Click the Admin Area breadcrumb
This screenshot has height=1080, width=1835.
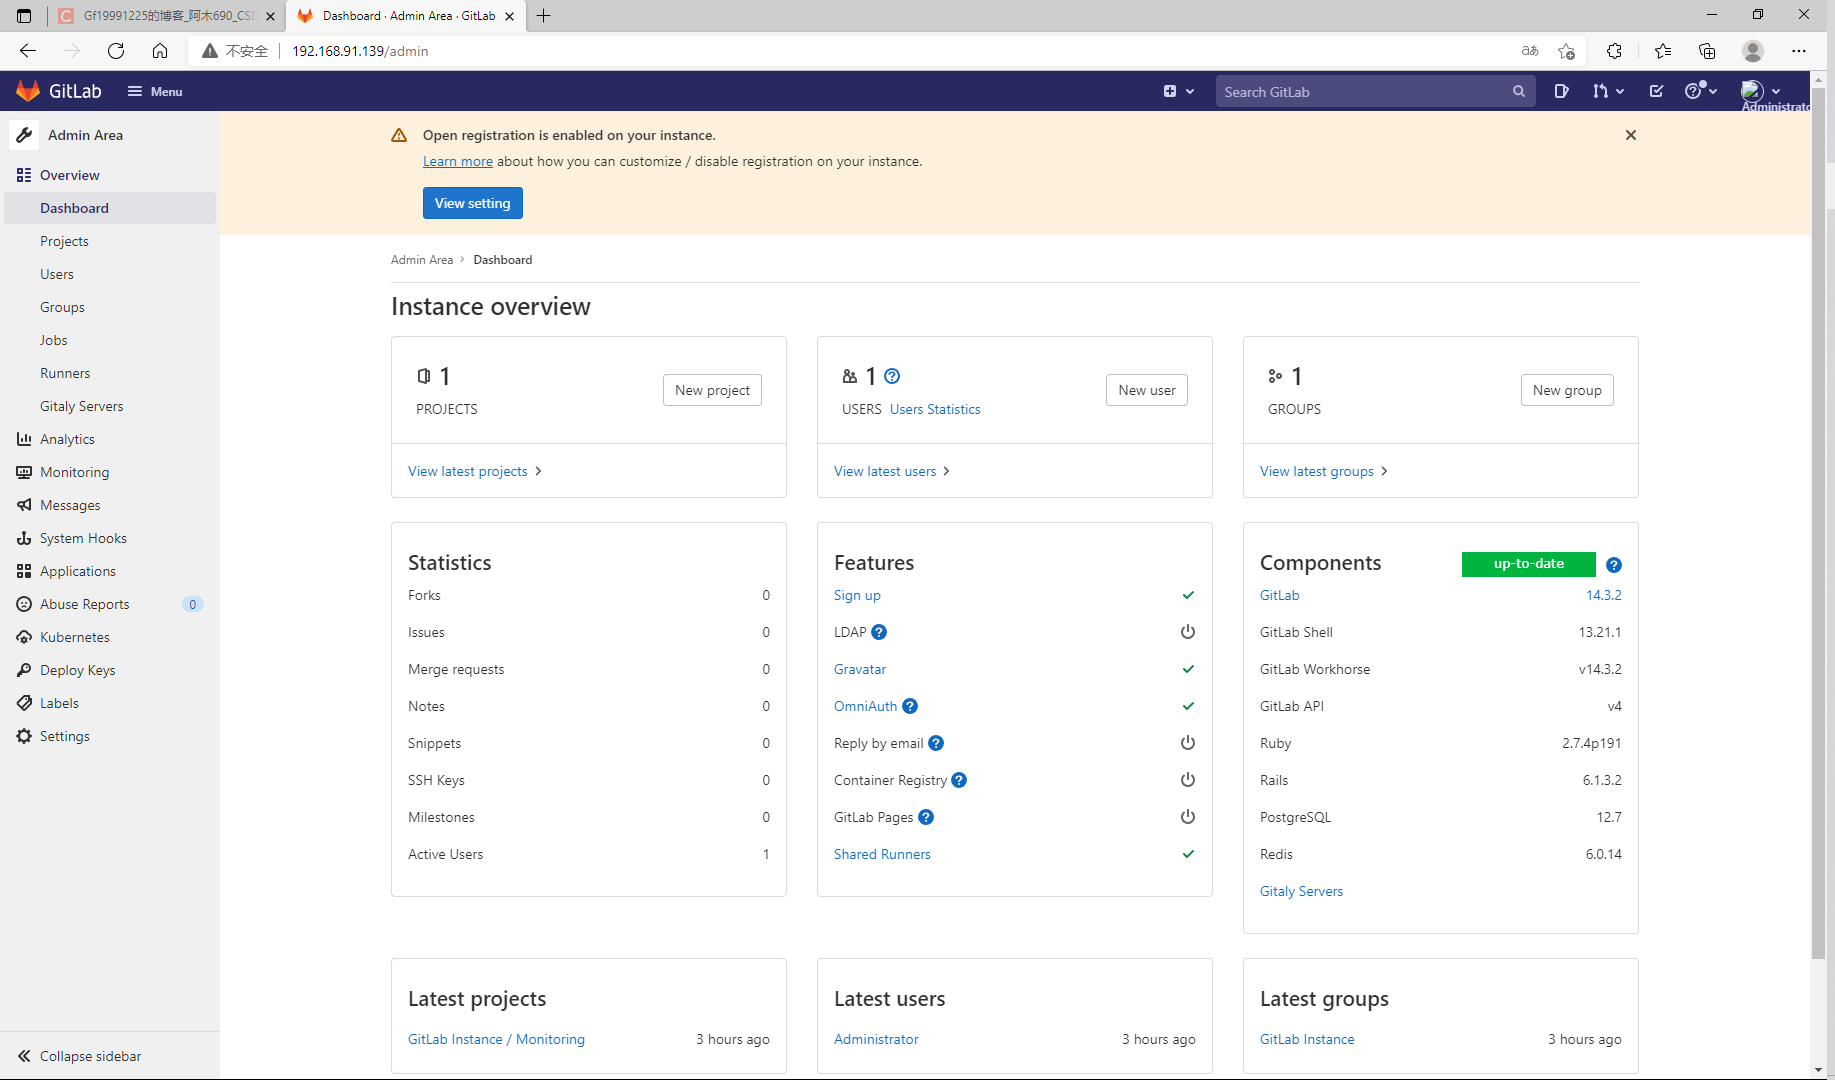pyautogui.click(x=422, y=259)
